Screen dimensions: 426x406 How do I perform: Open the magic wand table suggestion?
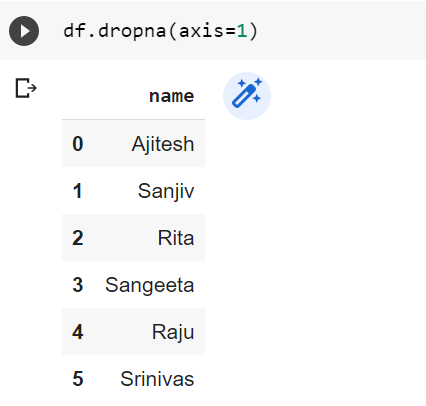[247, 96]
